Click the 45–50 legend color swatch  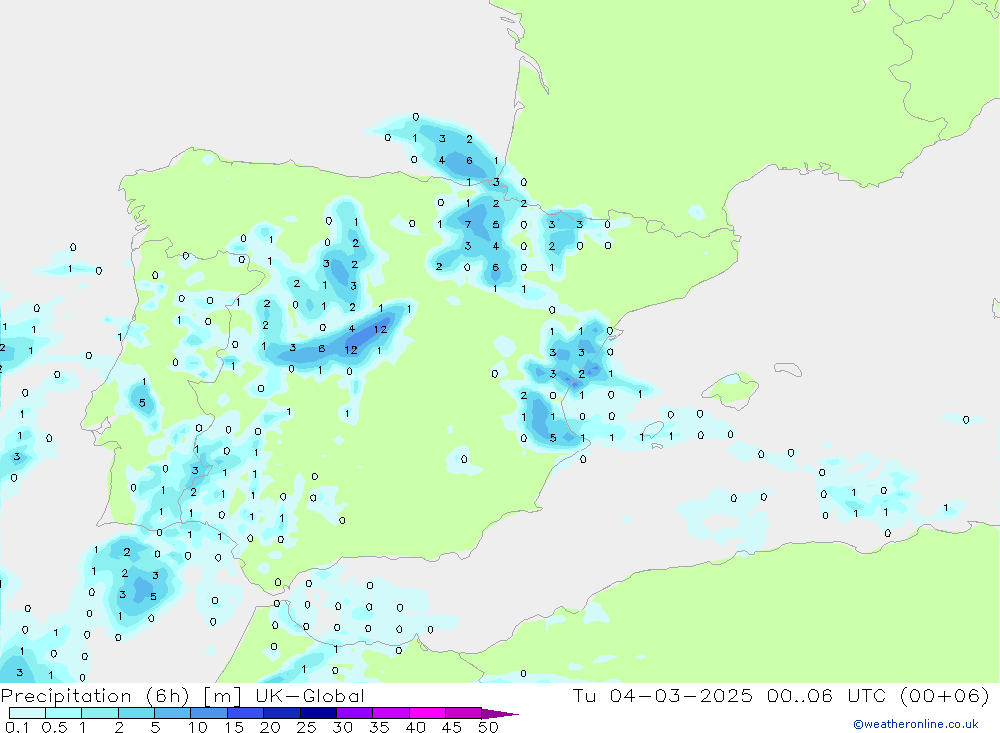tap(464, 713)
